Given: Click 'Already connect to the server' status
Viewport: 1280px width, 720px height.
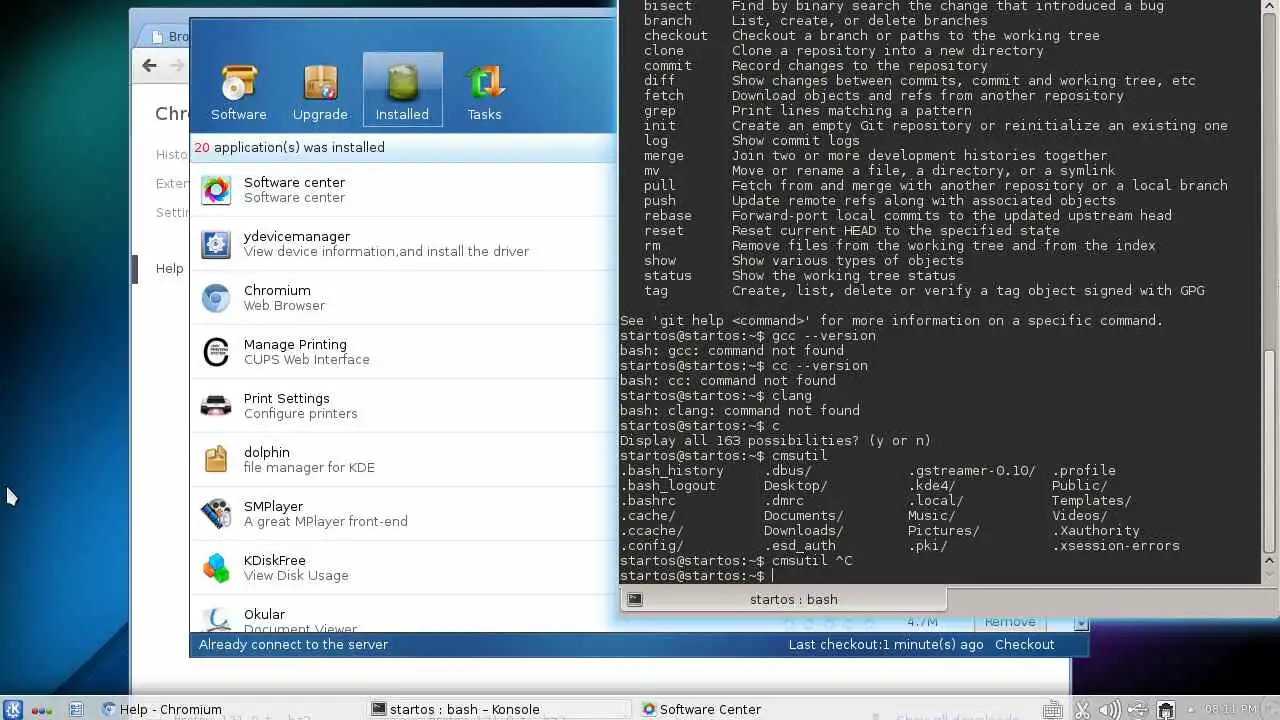Looking at the screenshot, I should pyautogui.click(x=293, y=645).
